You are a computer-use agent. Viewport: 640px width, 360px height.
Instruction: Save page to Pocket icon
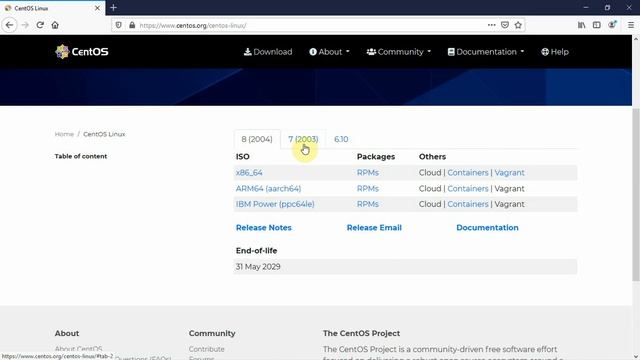coord(505,25)
